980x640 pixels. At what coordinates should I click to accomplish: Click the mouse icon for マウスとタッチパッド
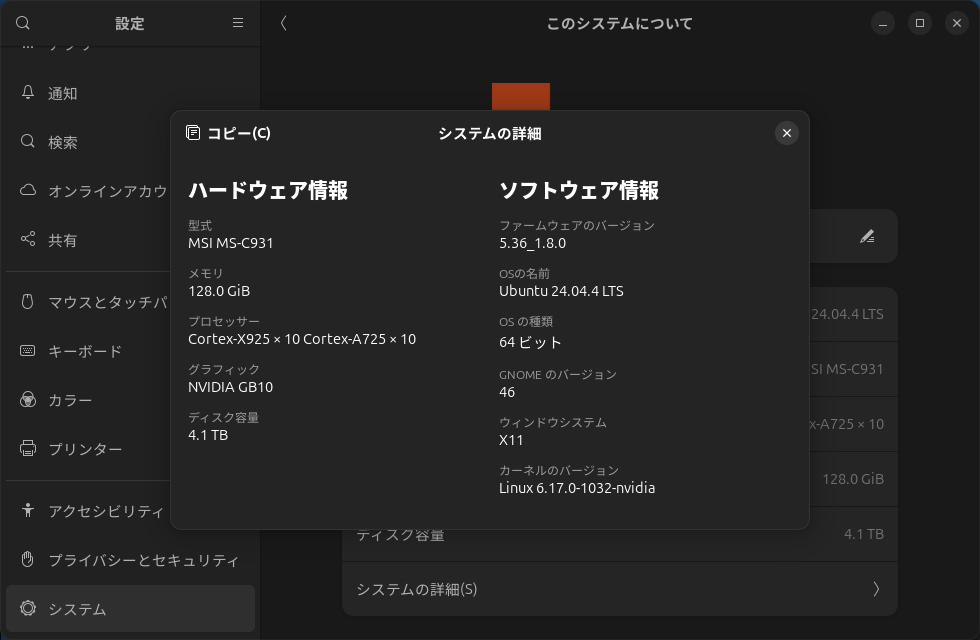coord(28,302)
